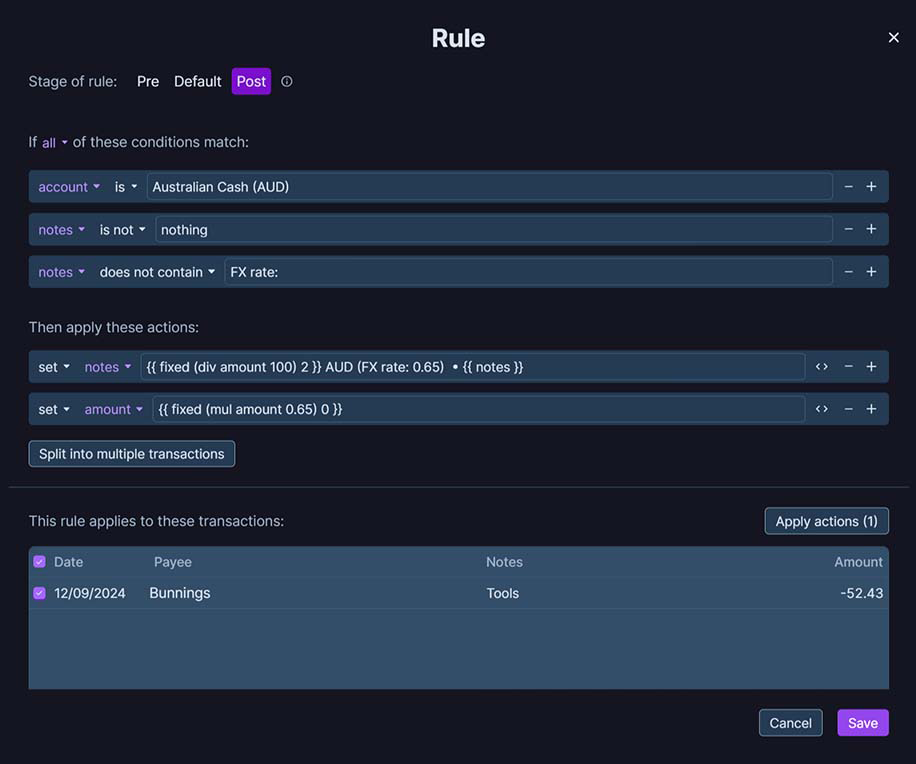Select the Pre stage option
This screenshot has height=764, width=916.
148,82
